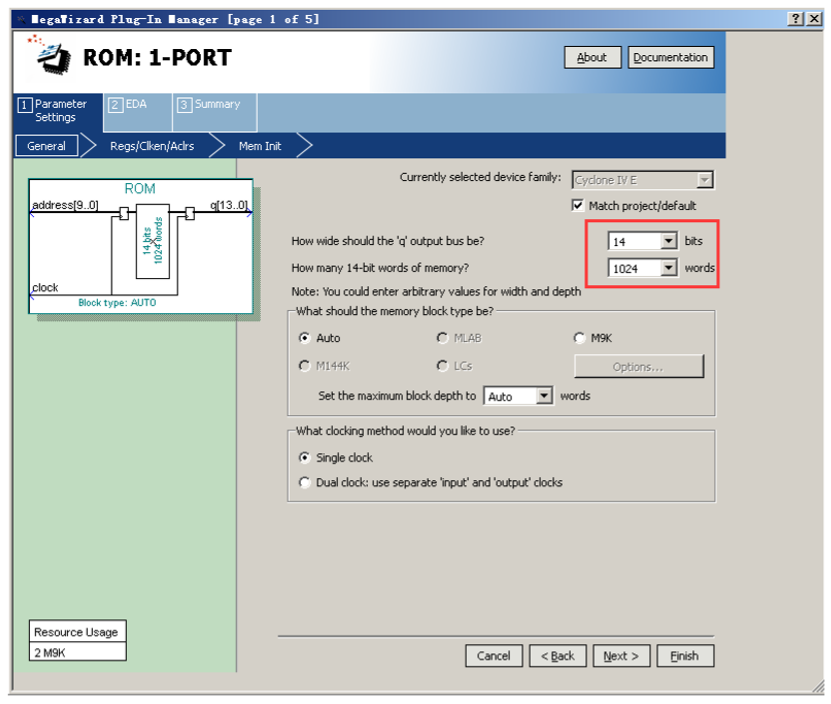Select the Auto memory block type
This screenshot has height=704, width=831.
[x=304, y=338]
